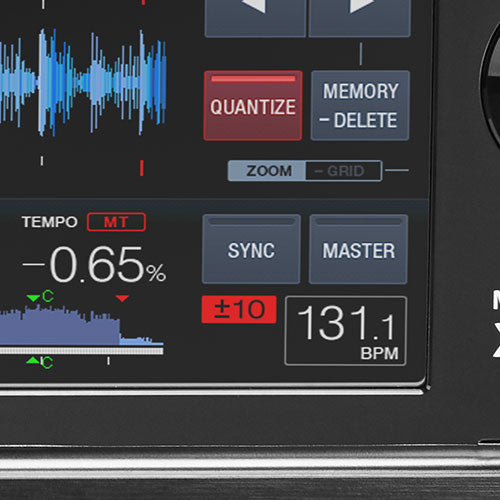
Task: Select the ZOOM mode segment
Action: pos(267,171)
